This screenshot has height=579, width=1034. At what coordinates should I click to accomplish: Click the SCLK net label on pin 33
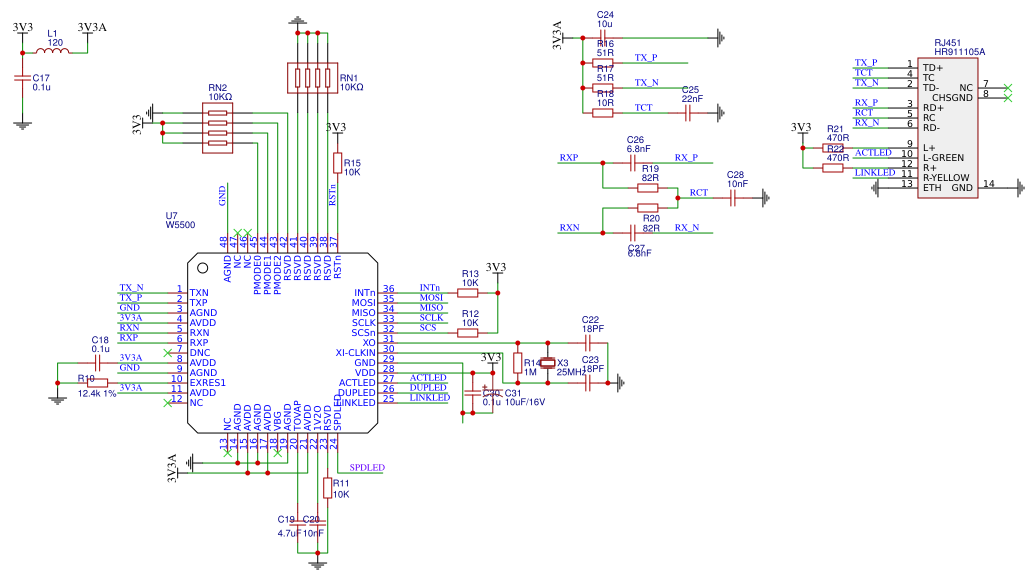point(431,318)
